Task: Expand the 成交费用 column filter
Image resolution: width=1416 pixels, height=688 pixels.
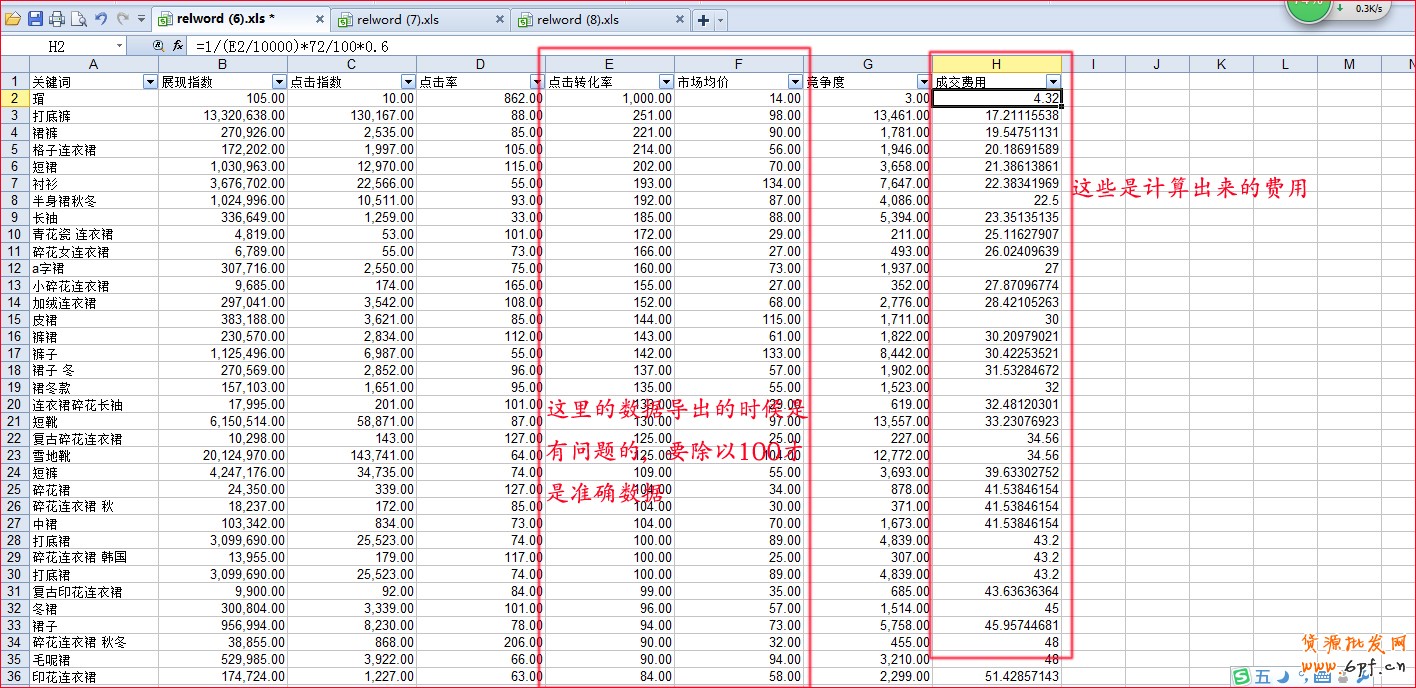Action: tap(1053, 82)
